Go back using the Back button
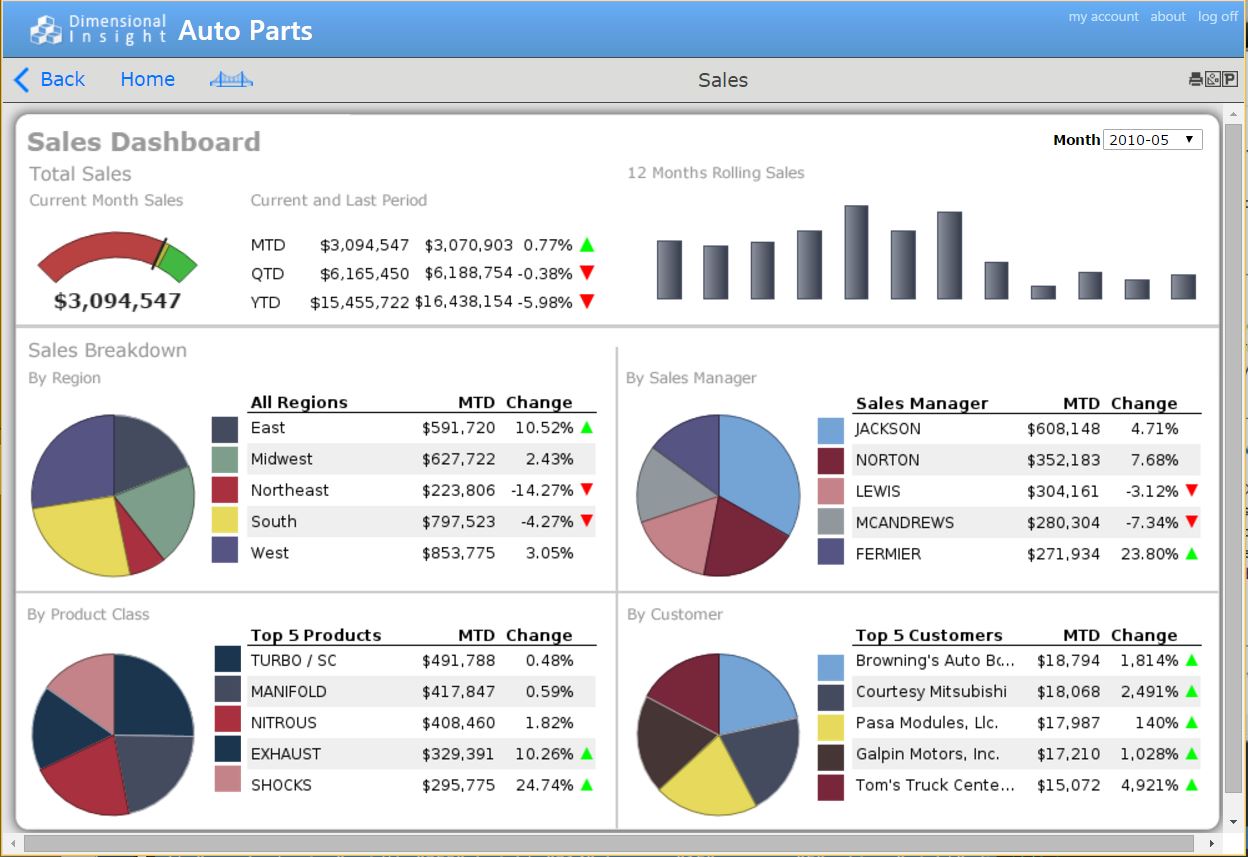1248x857 pixels. point(49,80)
